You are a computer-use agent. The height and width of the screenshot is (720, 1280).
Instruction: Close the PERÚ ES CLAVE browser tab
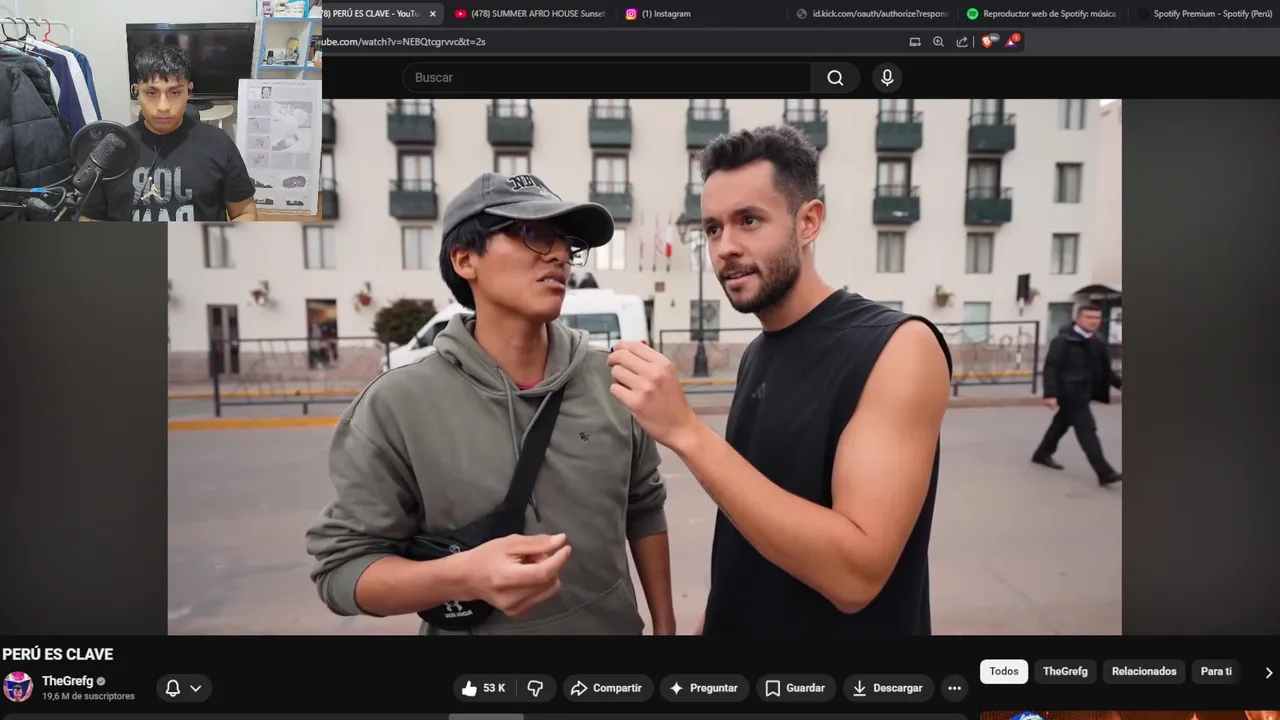[x=433, y=14]
